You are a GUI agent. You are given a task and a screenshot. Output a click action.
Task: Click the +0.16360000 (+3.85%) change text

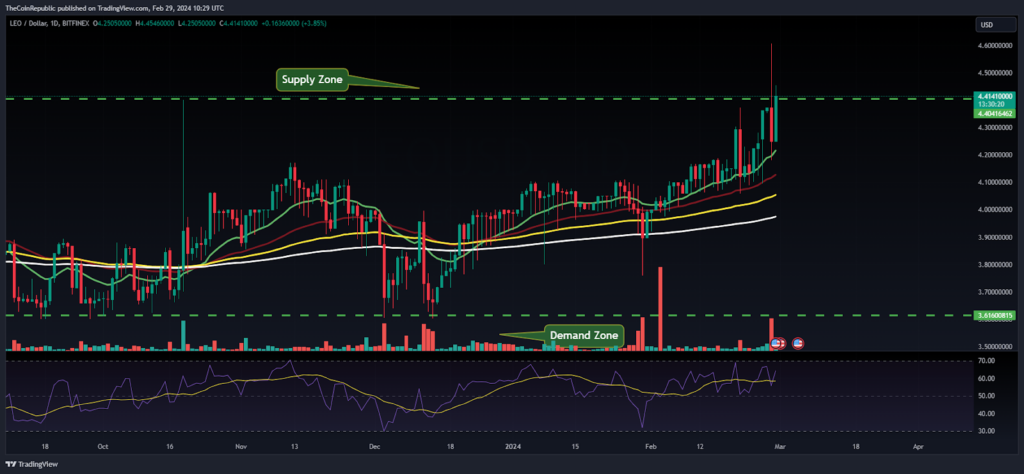click(296, 23)
